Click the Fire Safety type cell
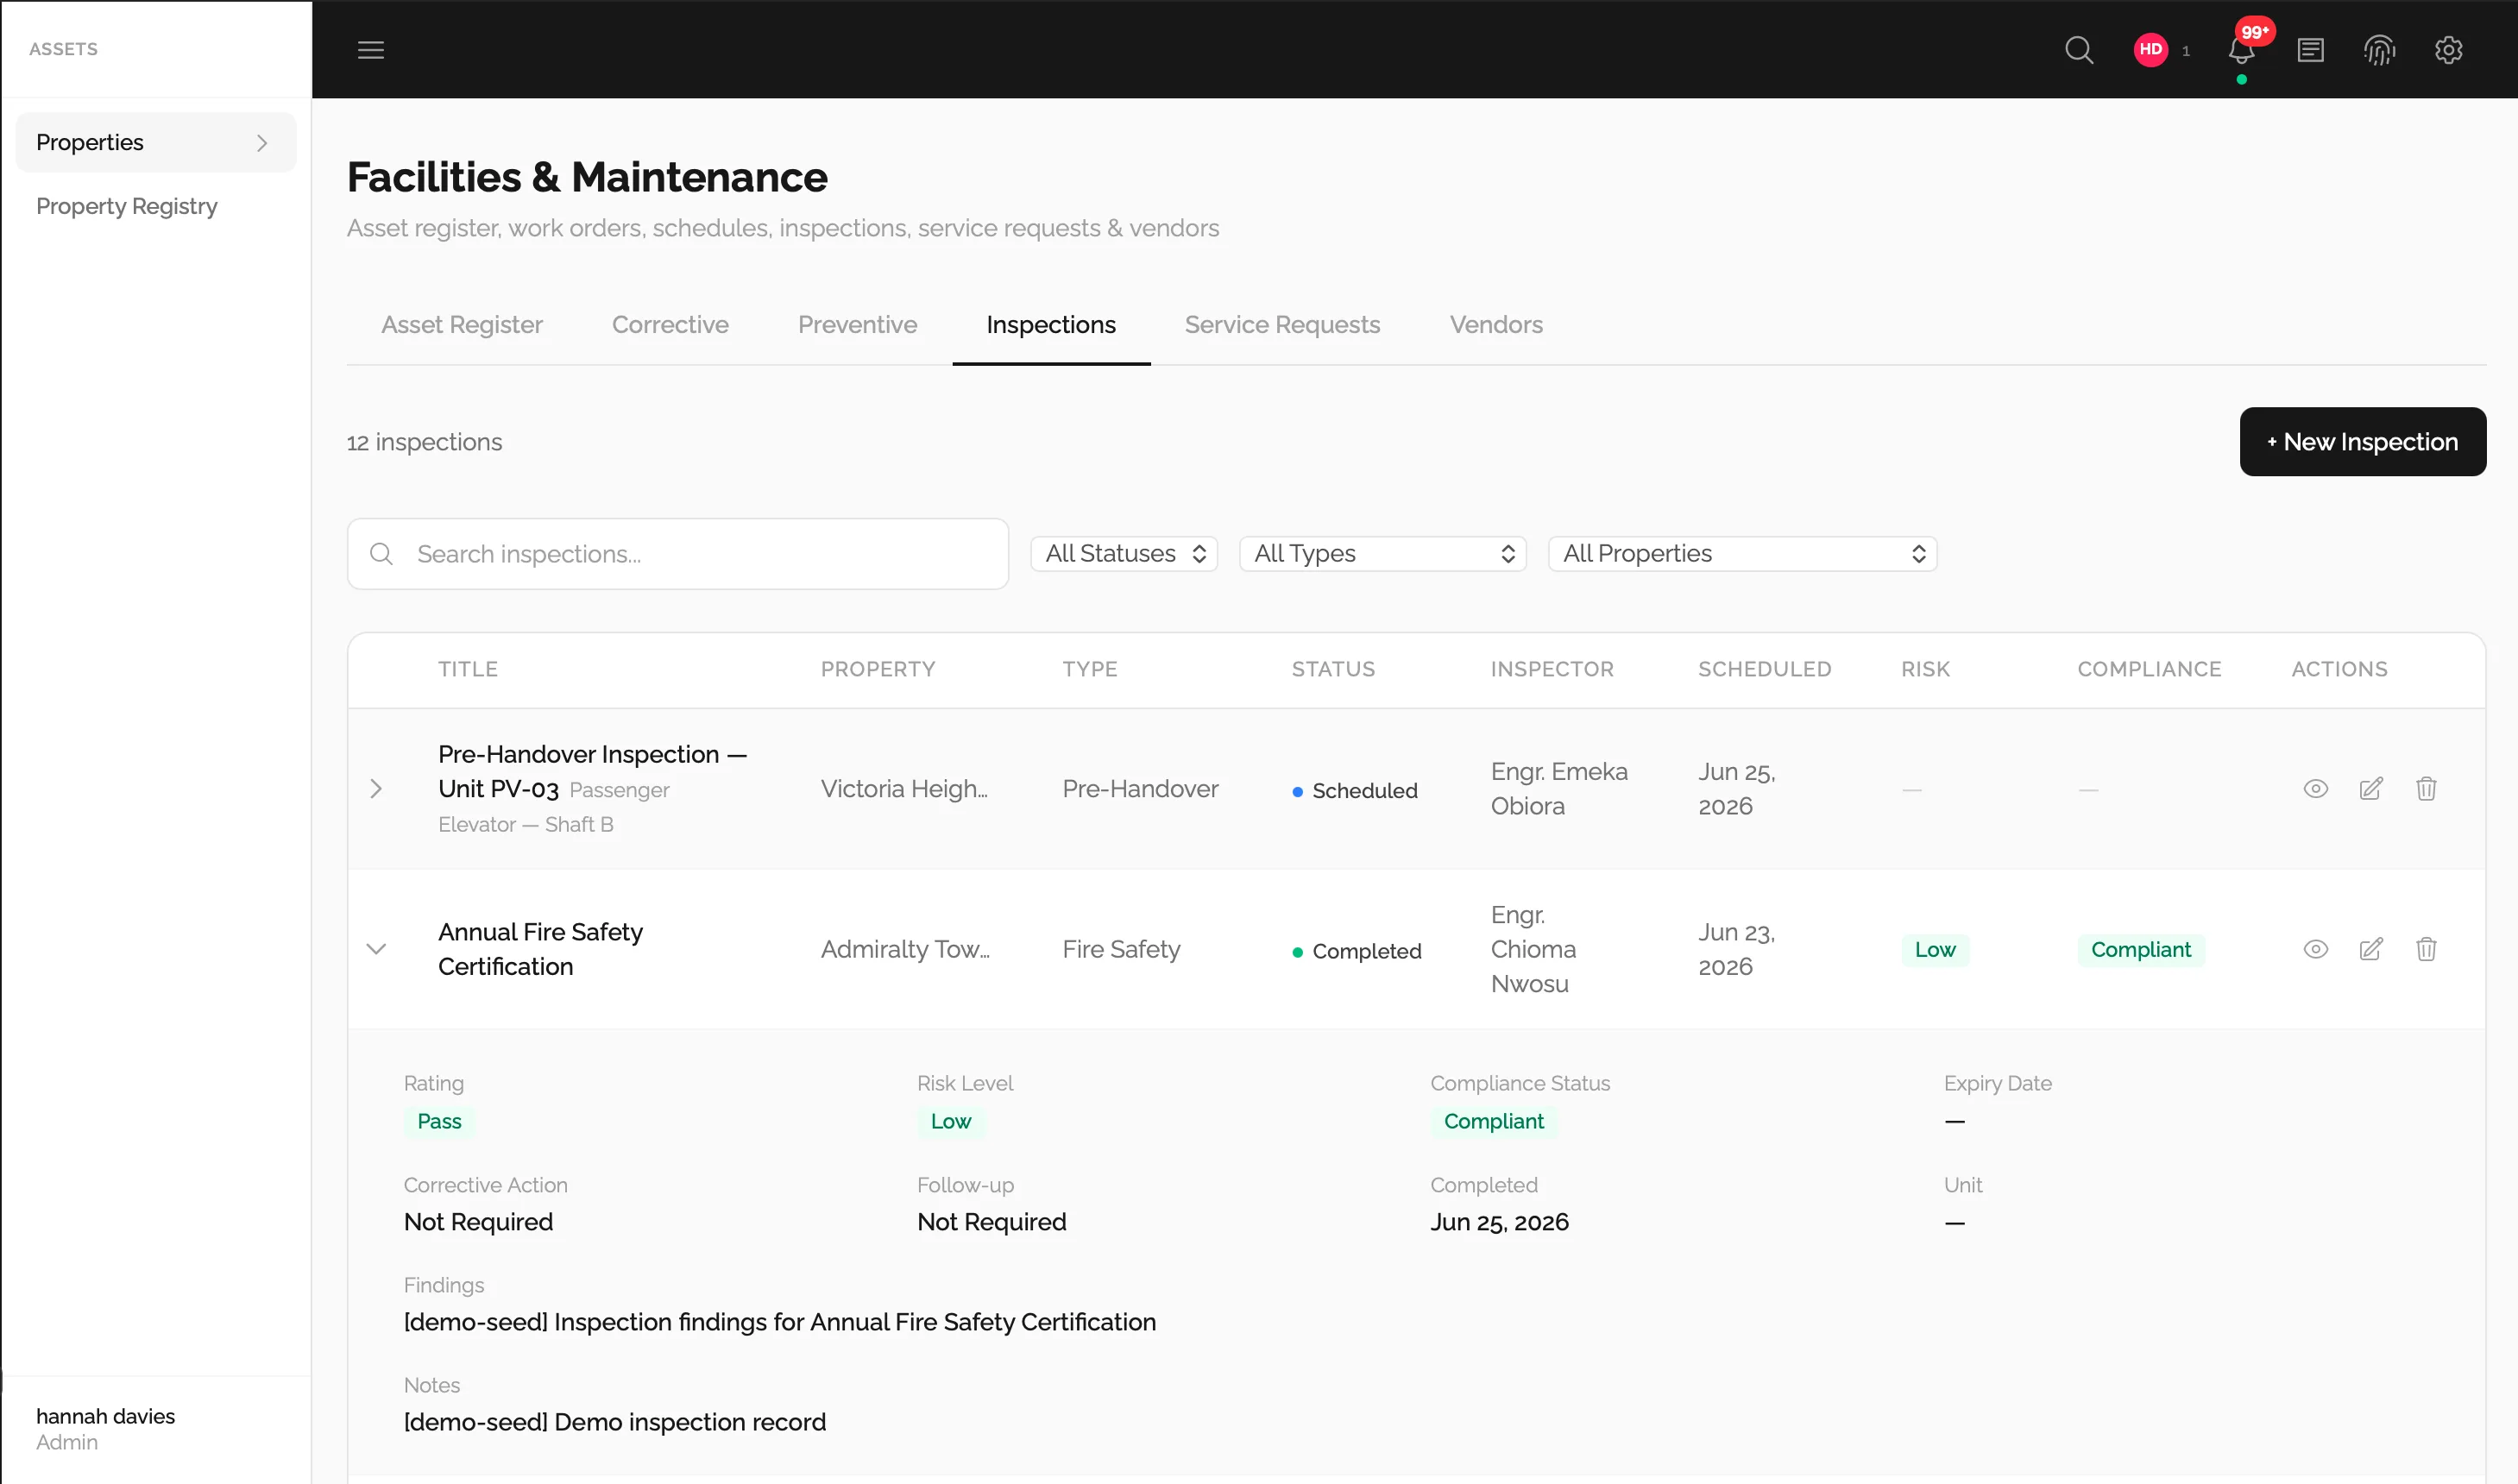The width and height of the screenshot is (2518, 1484). (1121, 949)
